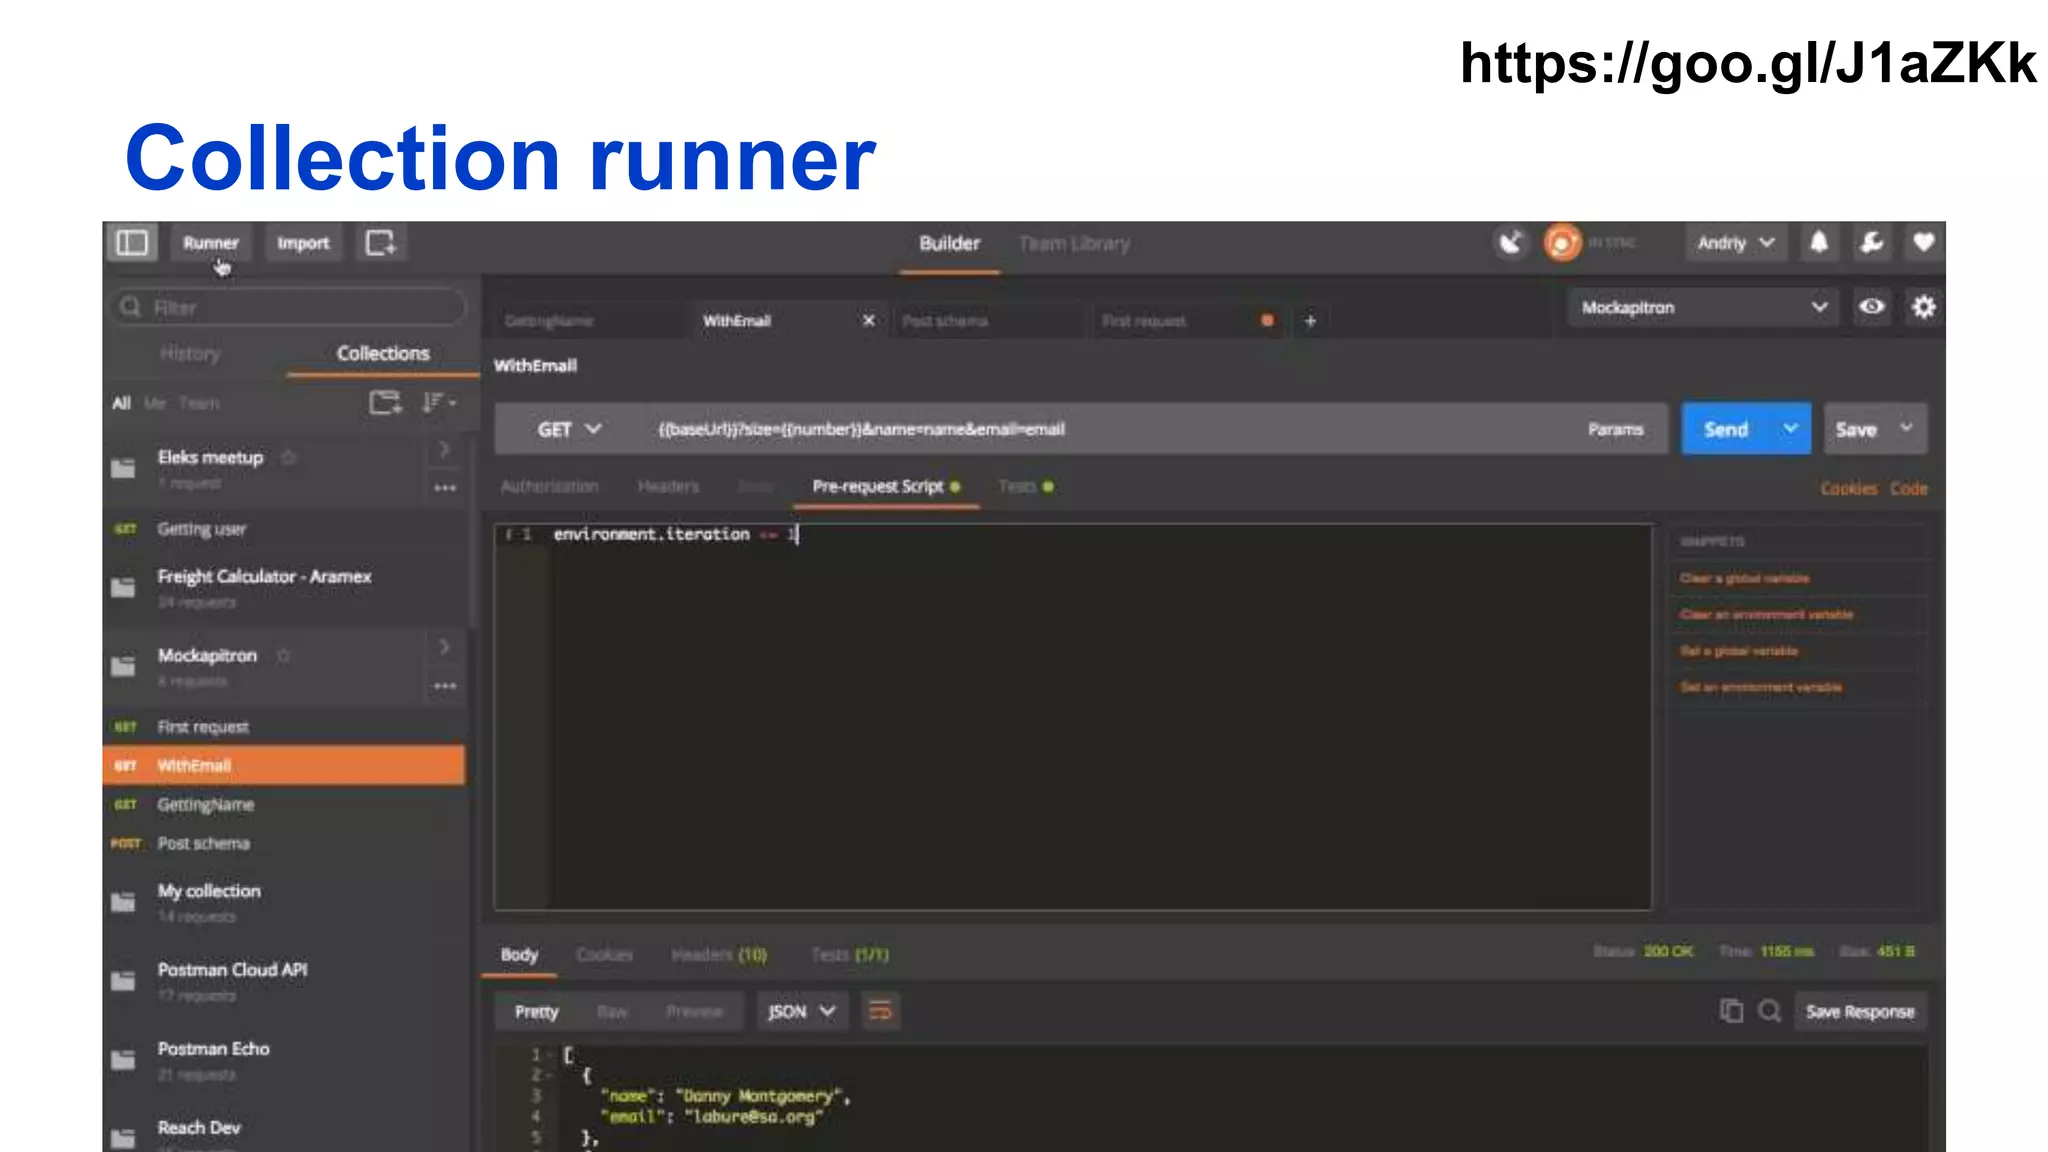Image resolution: width=2048 pixels, height=1152 pixels.
Task: Click the environment quick look eye icon
Action: [1871, 307]
